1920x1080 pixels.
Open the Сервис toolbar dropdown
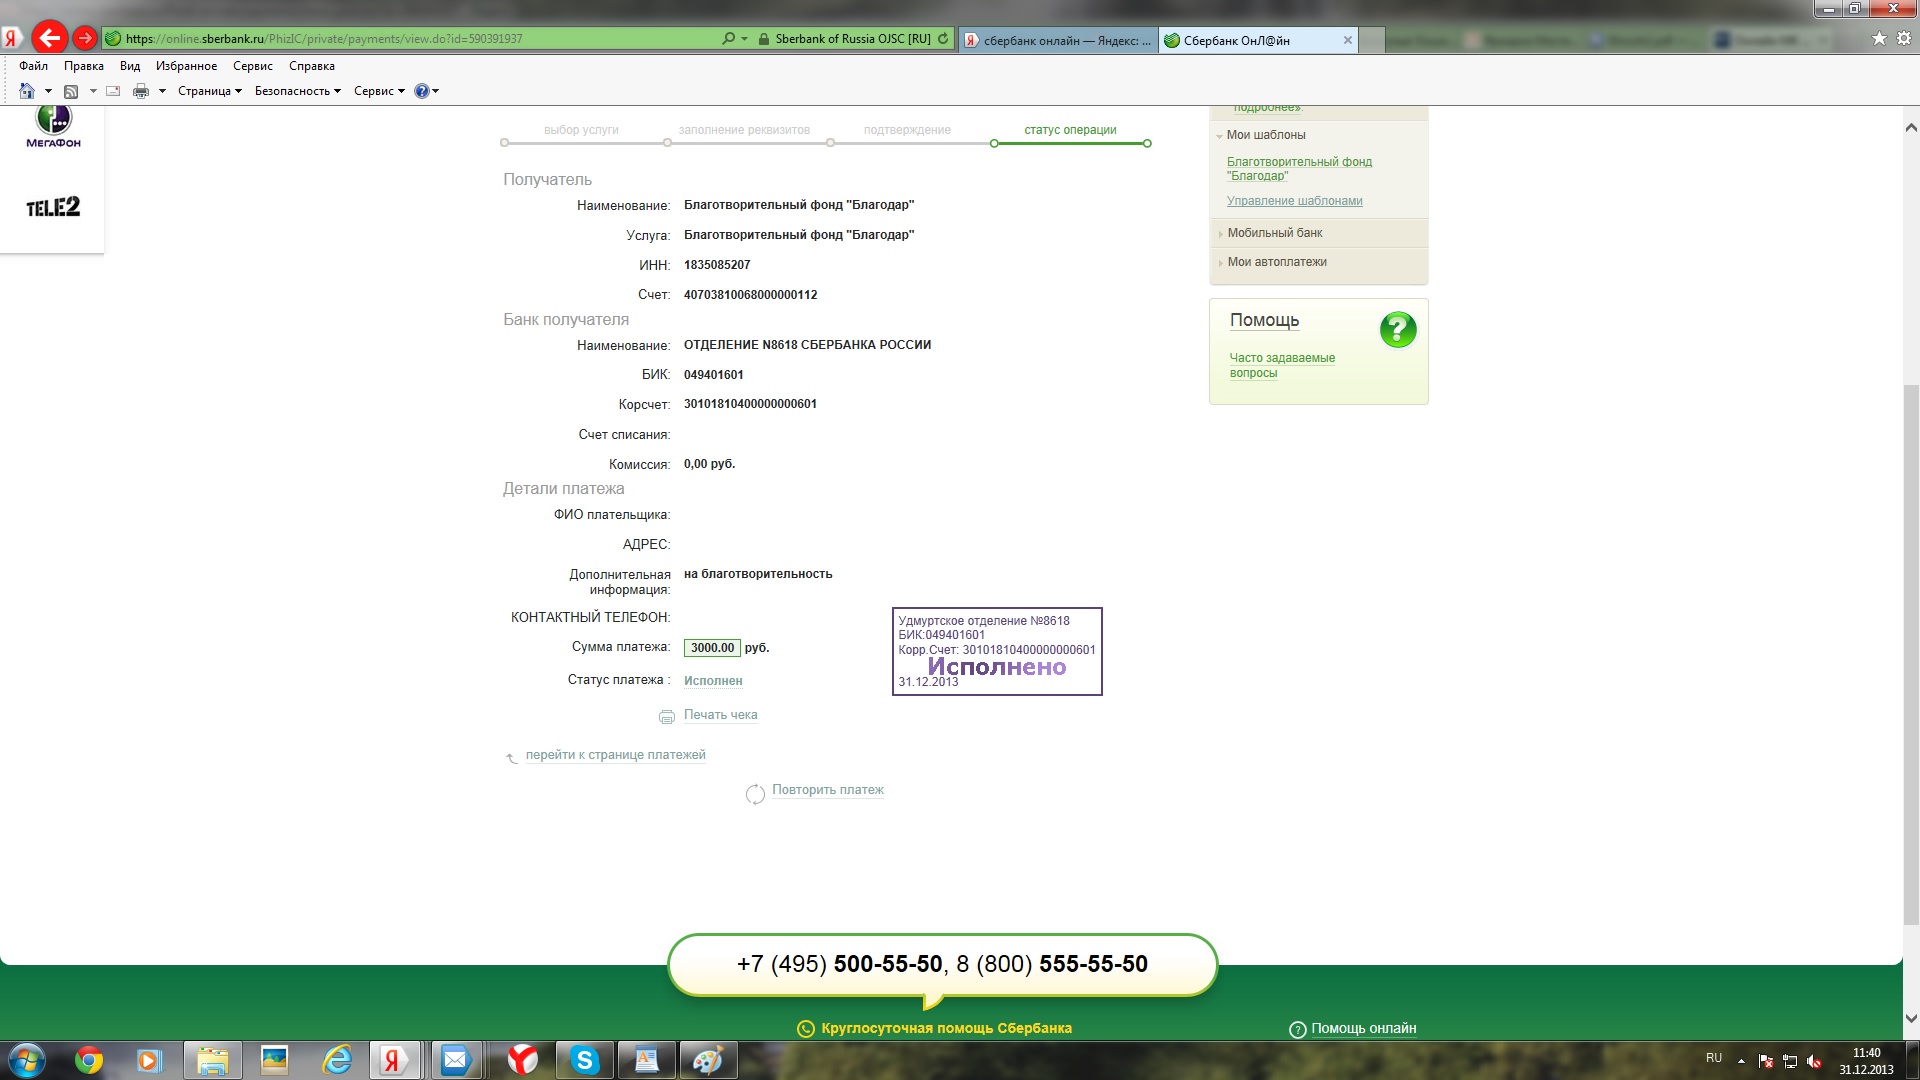point(380,91)
